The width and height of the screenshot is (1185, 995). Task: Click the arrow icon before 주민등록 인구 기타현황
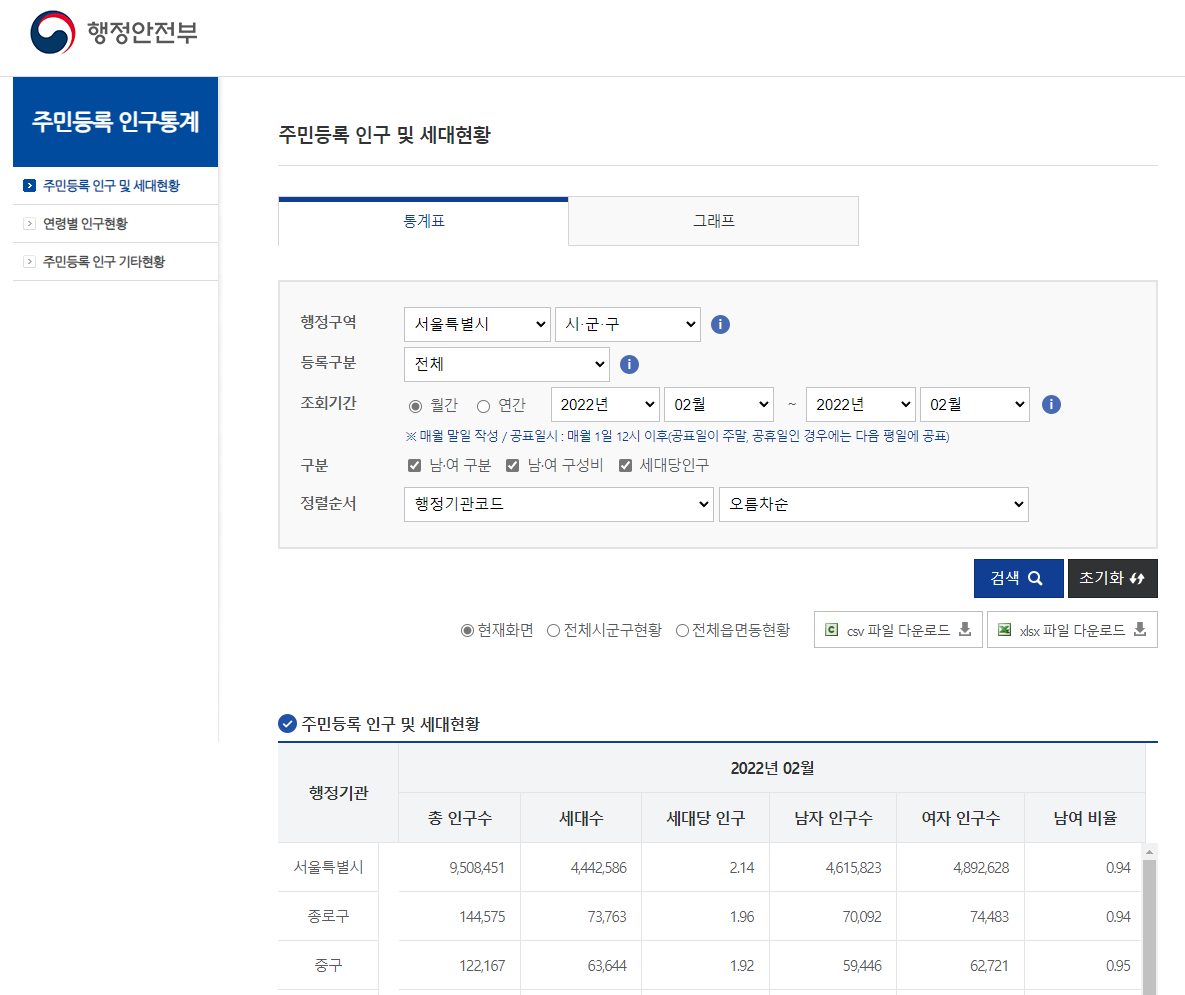click(29, 261)
